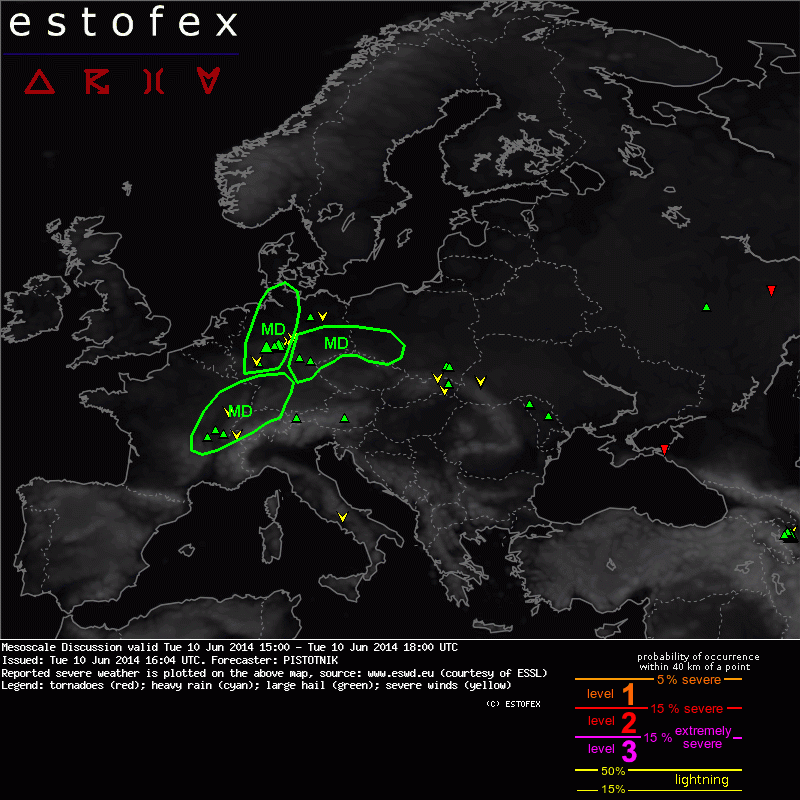
Task: Click the magenta level 3 legend number
Action: [628, 750]
